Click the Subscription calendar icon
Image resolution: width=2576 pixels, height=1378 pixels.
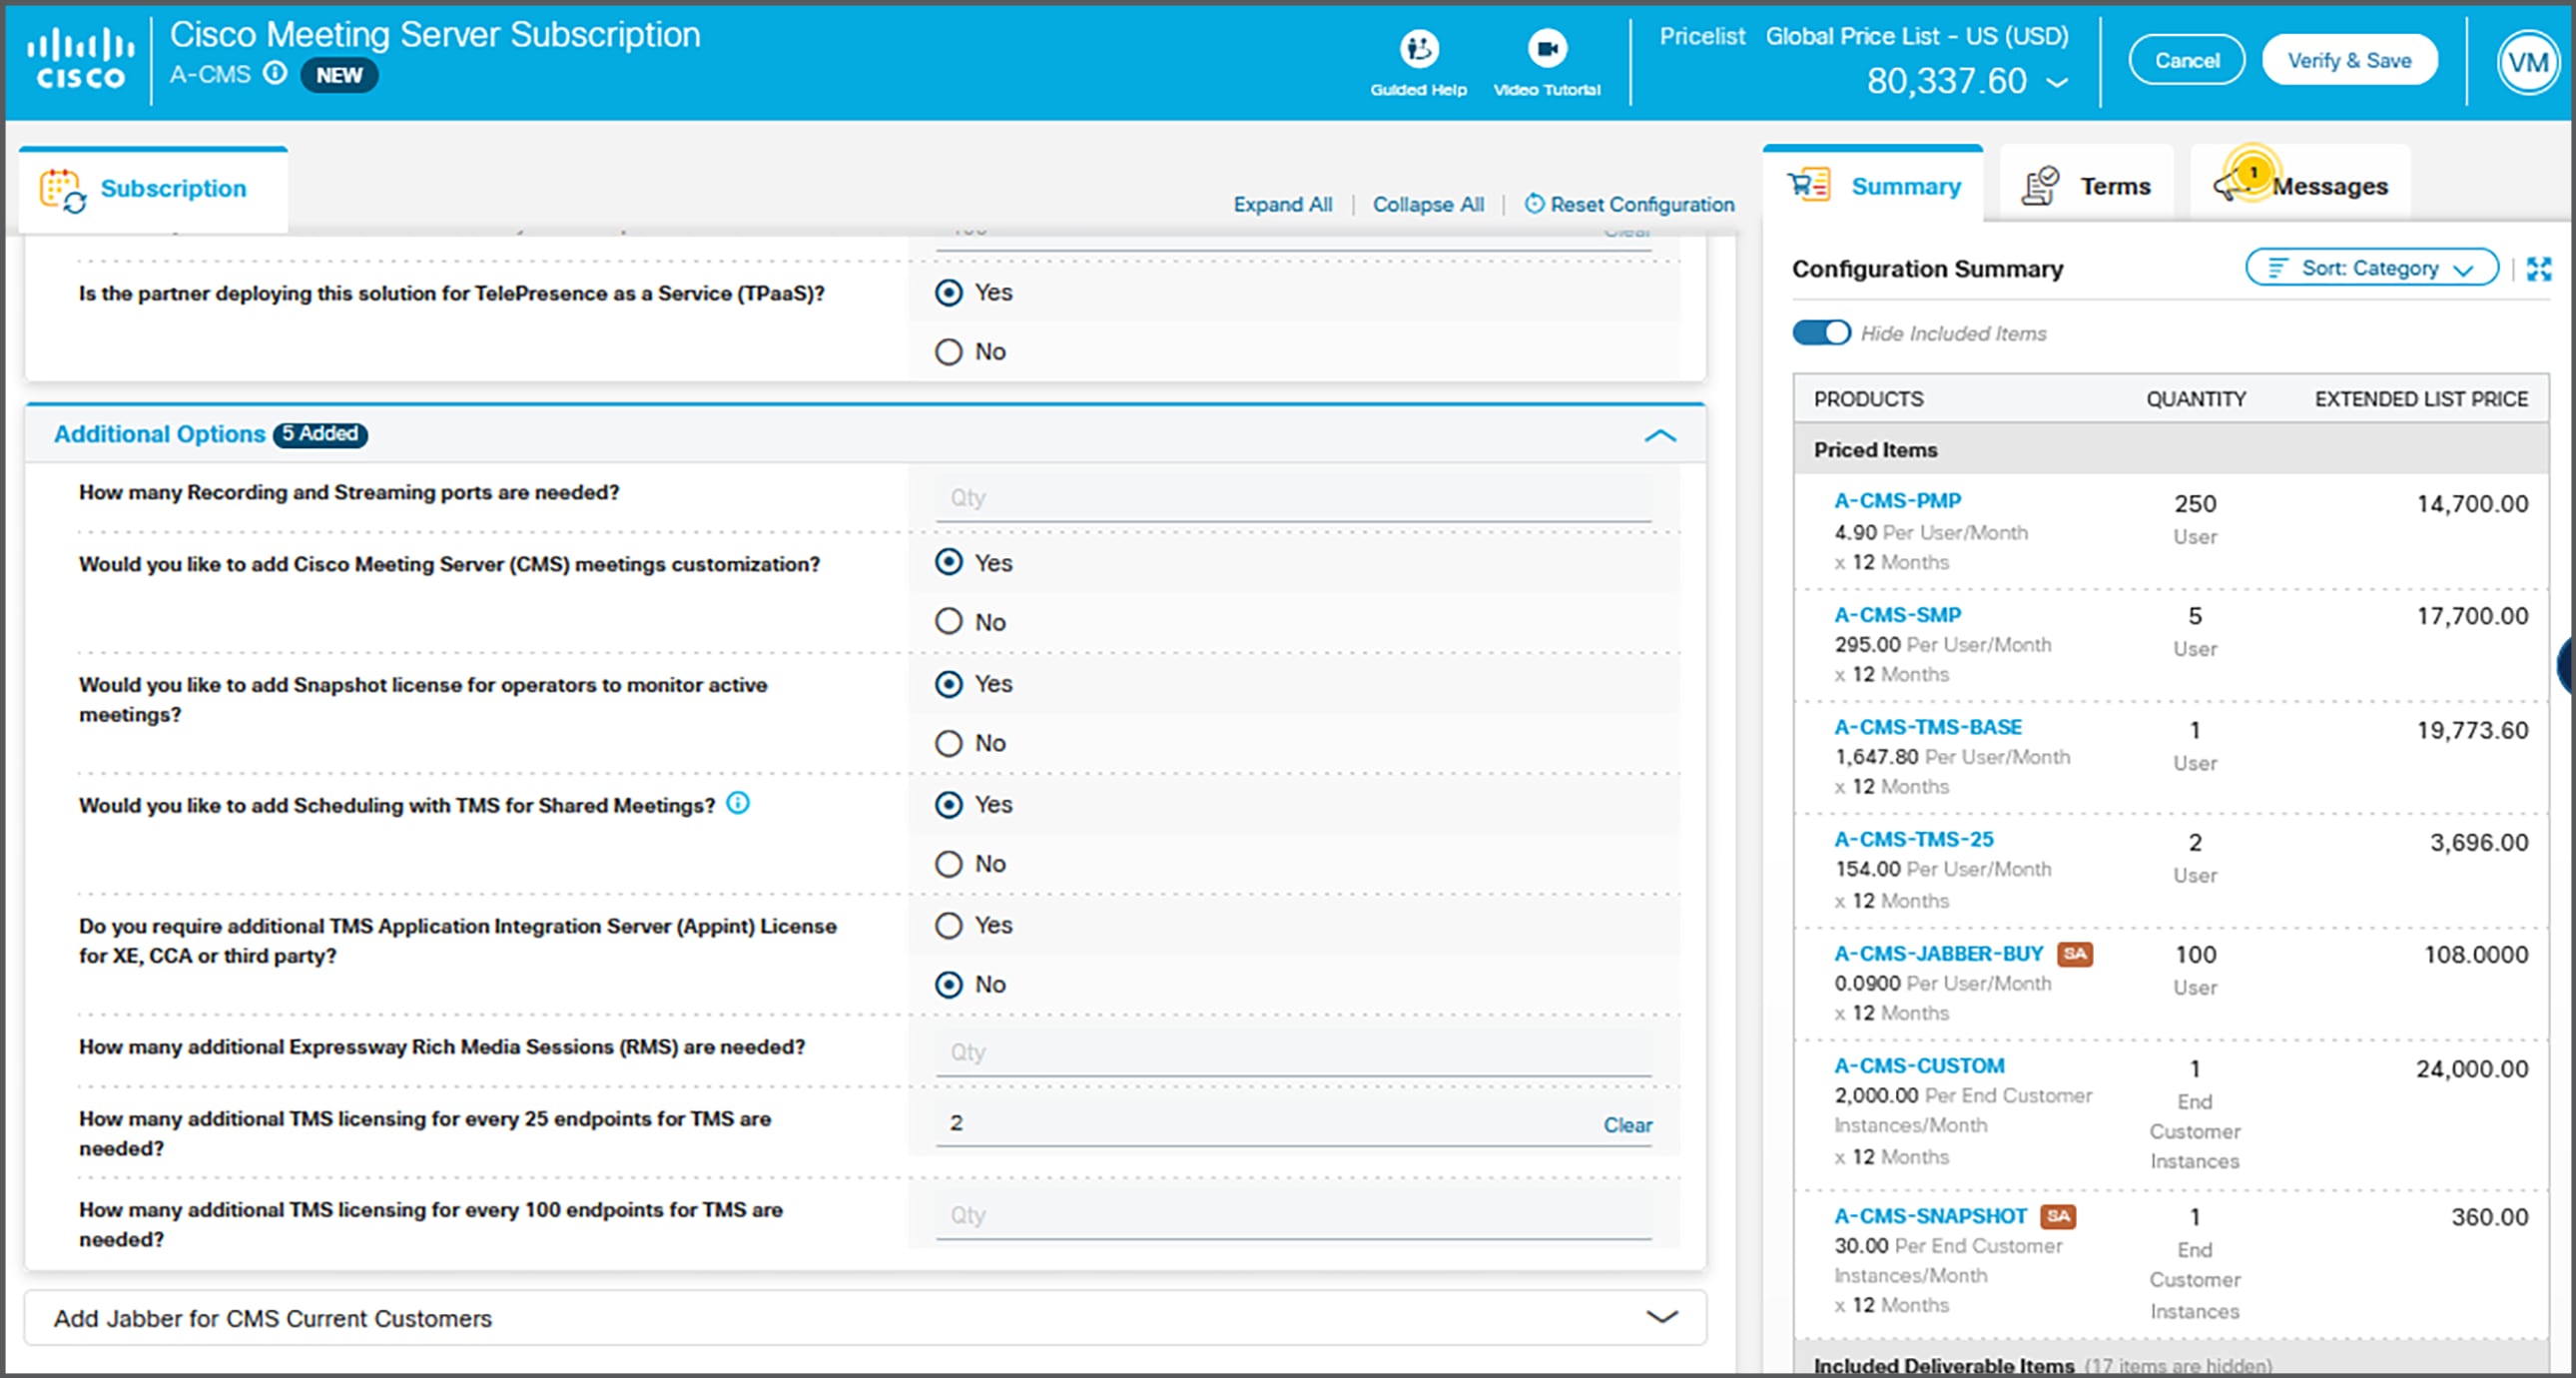click(62, 189)
